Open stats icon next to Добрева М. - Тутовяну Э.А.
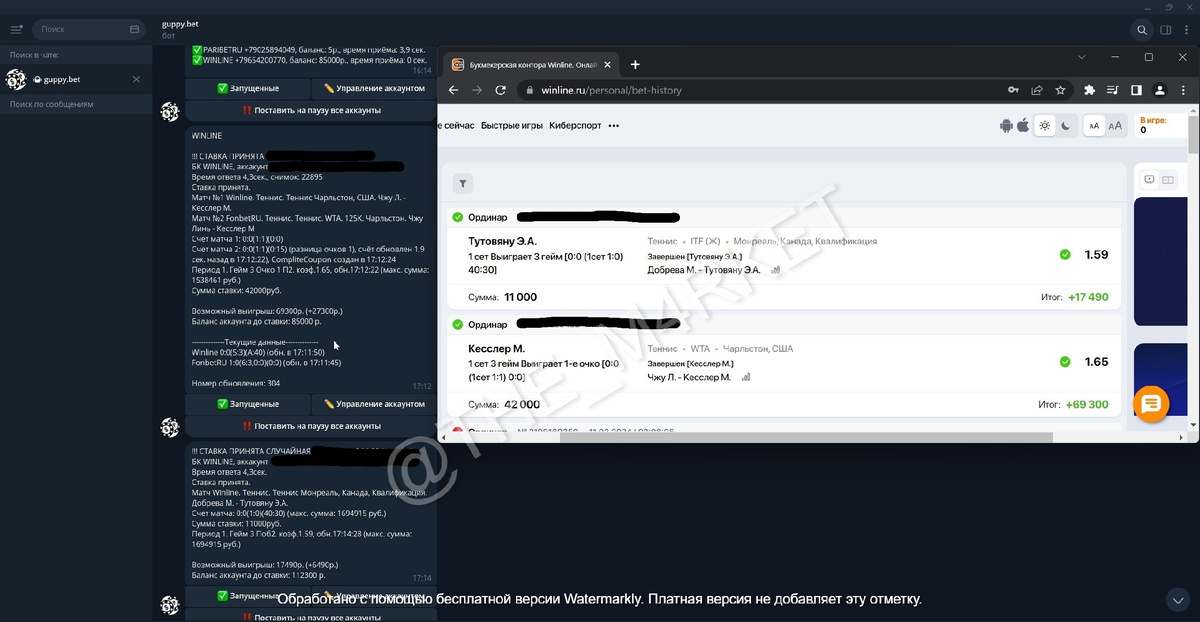Viewport: 1200px width, 622px height. [x=775, y=270]
